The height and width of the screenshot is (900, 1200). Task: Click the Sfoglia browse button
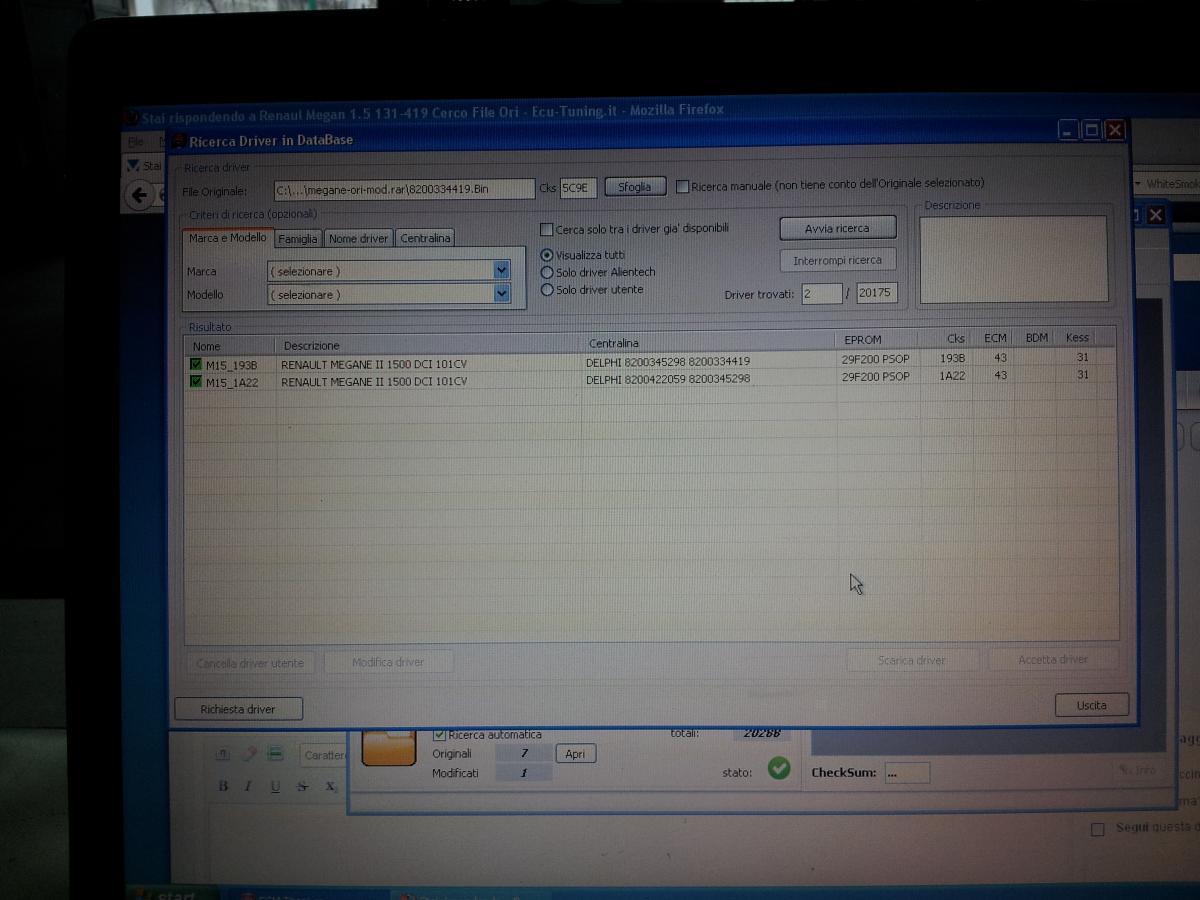[635, 187]
